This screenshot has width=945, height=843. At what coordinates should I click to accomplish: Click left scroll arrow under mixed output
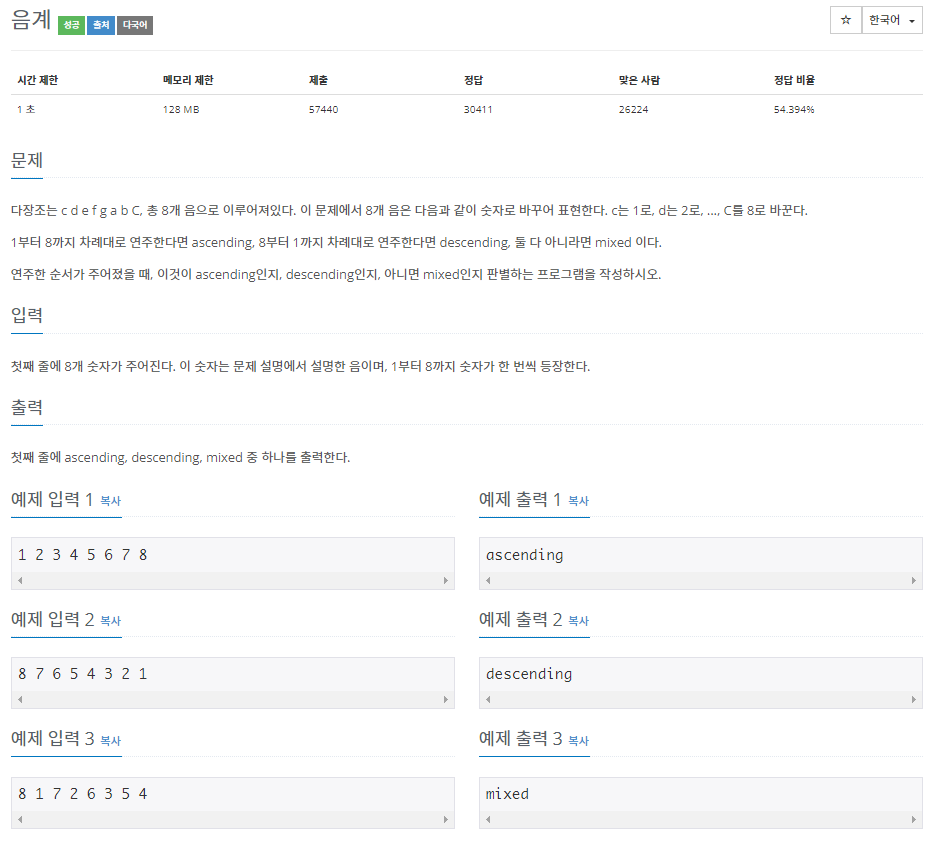coord(488,819)
